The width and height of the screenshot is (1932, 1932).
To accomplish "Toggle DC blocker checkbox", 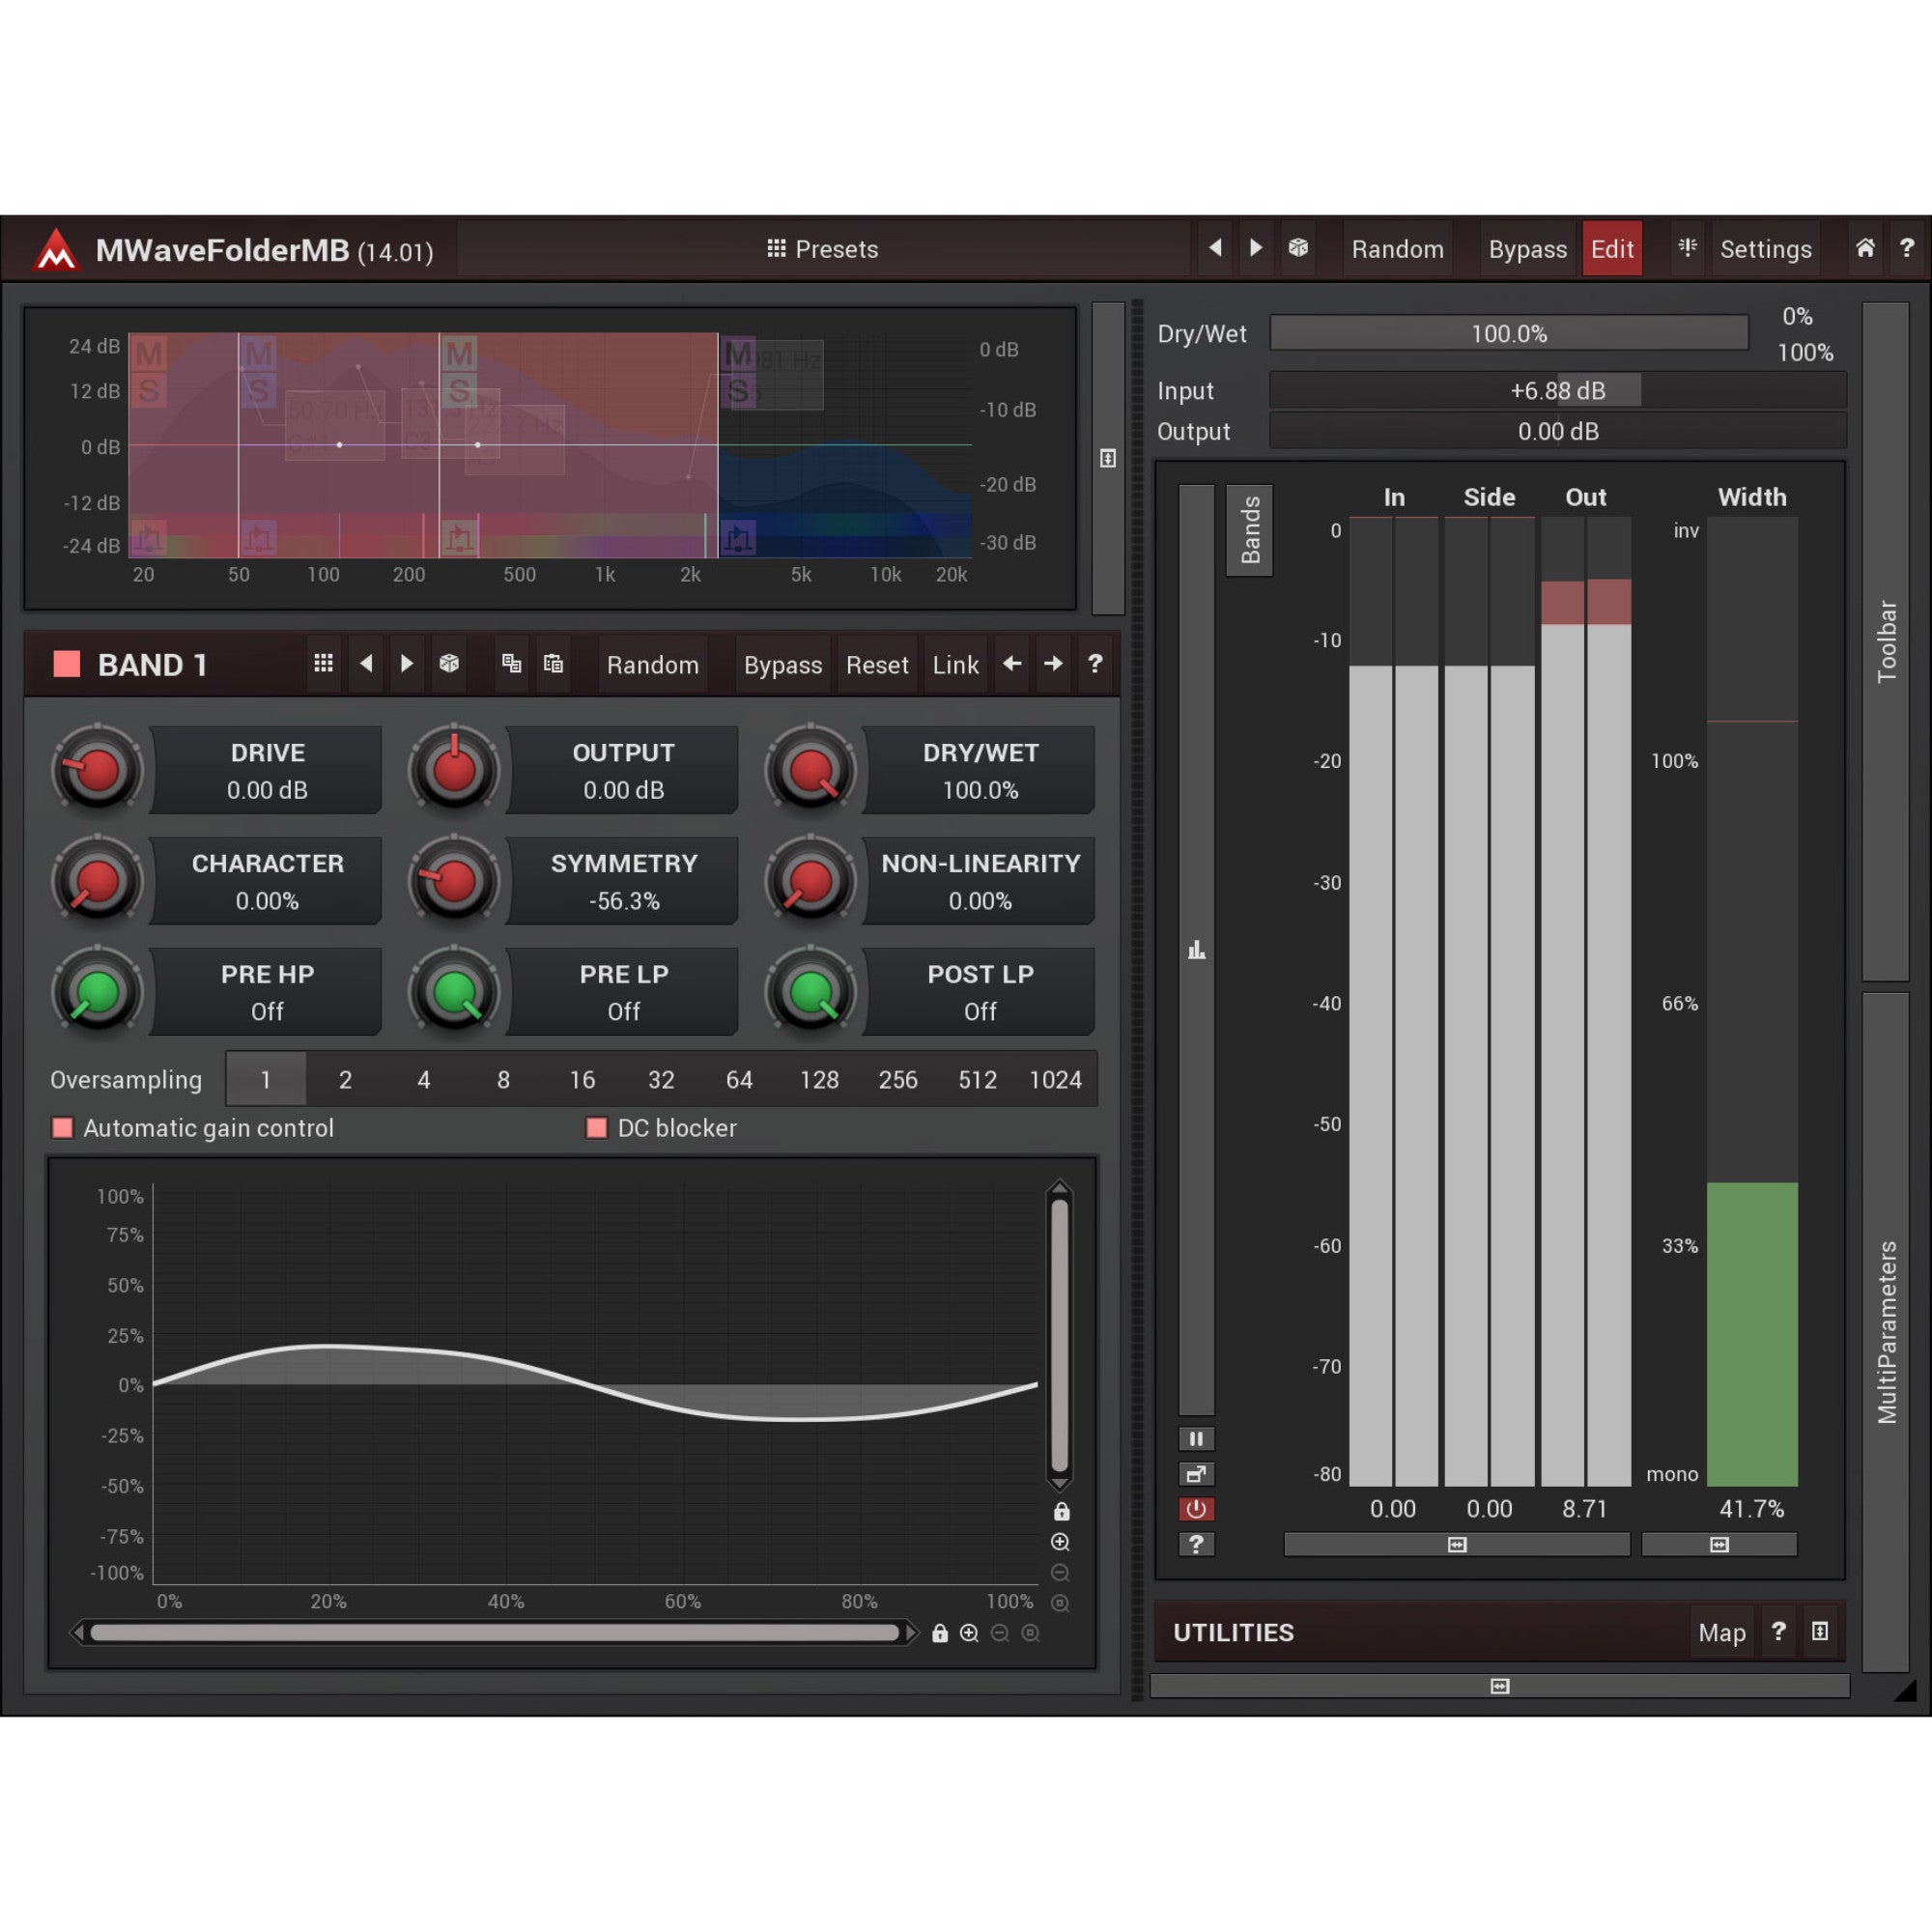I will tap(597, 1128).
